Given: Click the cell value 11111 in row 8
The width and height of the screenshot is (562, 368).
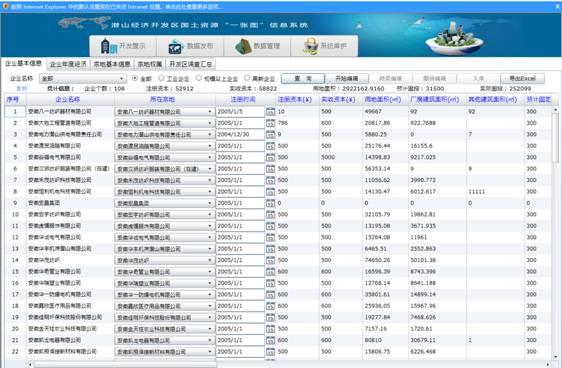Looking at the screenshot, I should 477,192.
